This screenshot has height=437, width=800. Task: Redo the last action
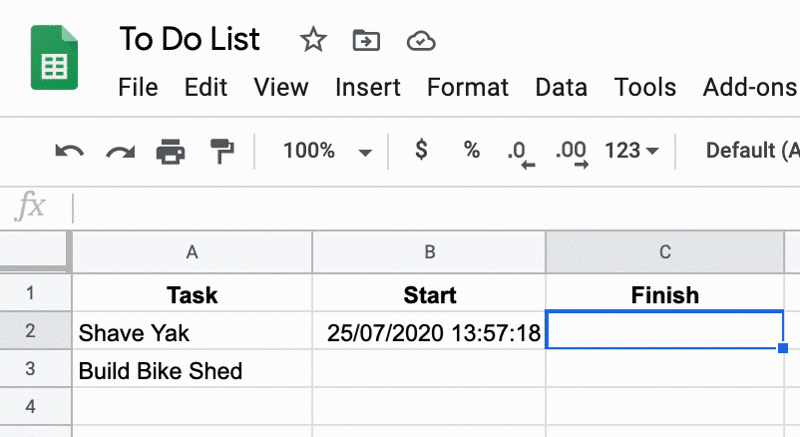(x=120, y=151)
